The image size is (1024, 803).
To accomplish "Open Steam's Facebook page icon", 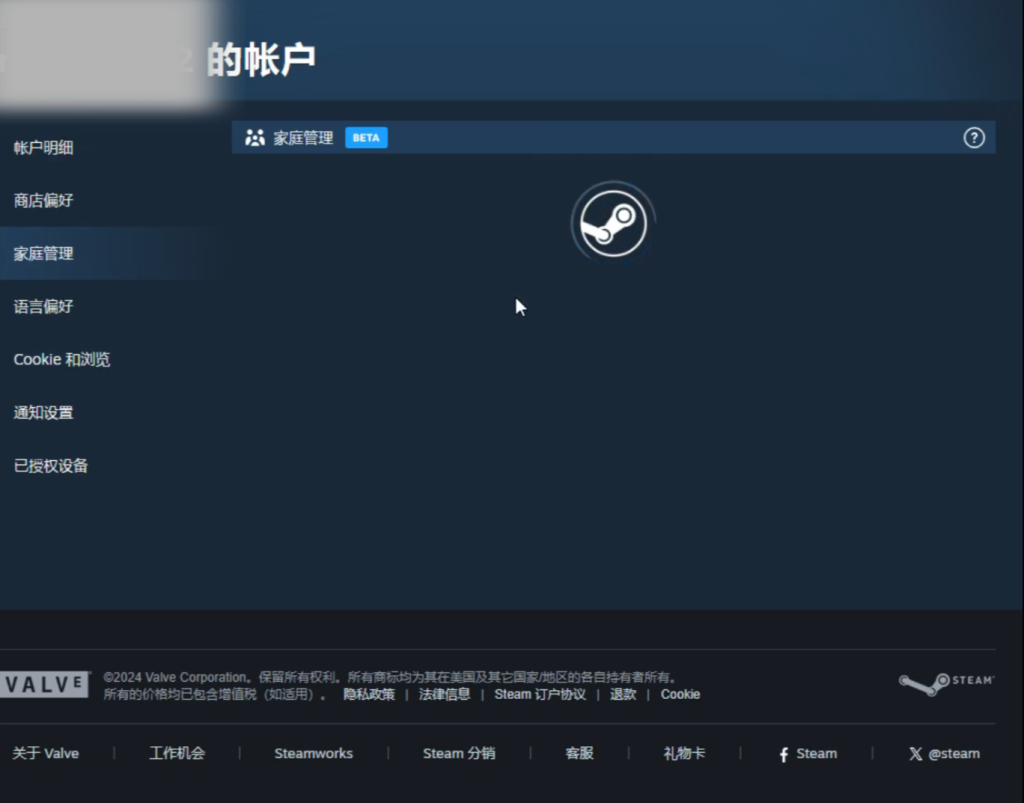I will pos(781,754).
